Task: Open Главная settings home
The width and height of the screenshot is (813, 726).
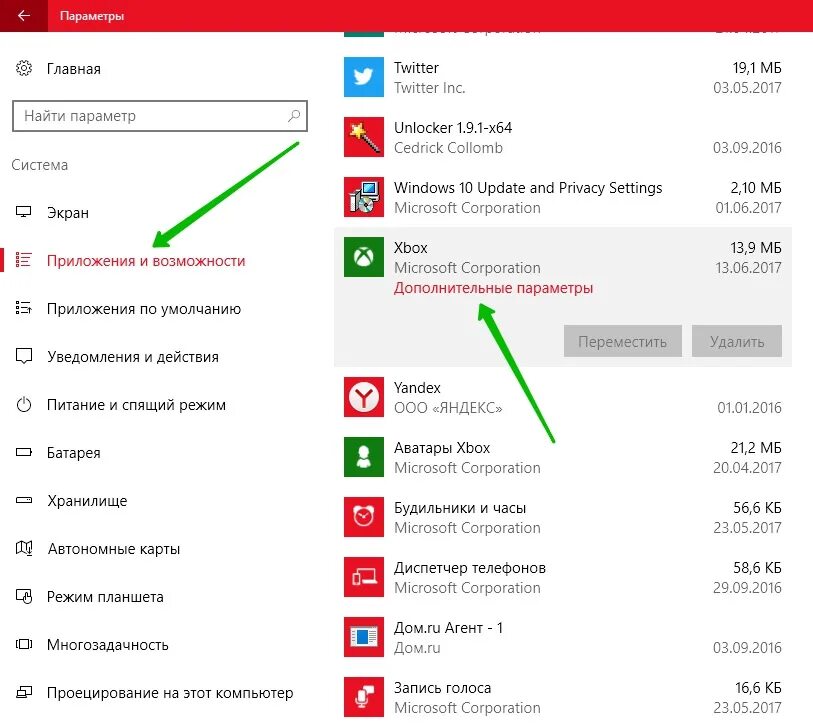Action: (74, 68)
